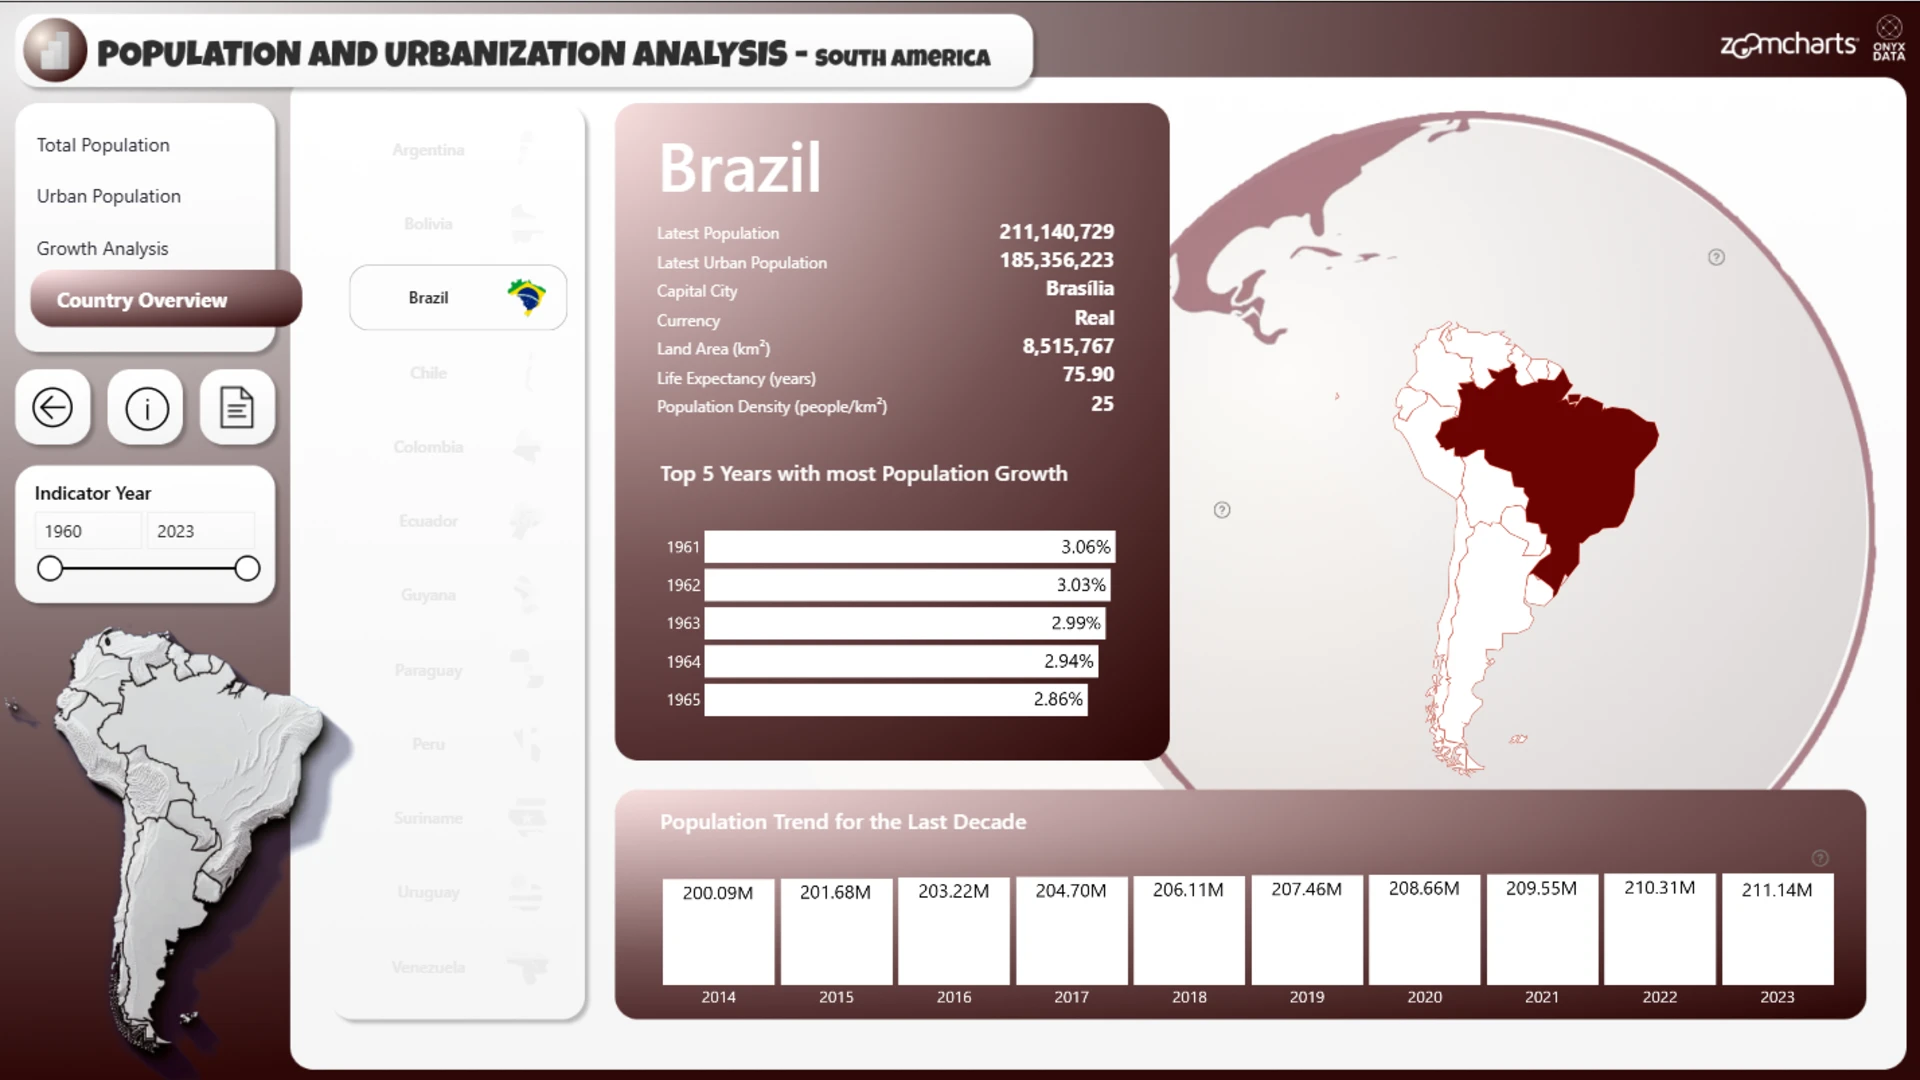Click the 2014 population bar 200.09M
The image size is (1920, 1080).
[x=718, y=932]
